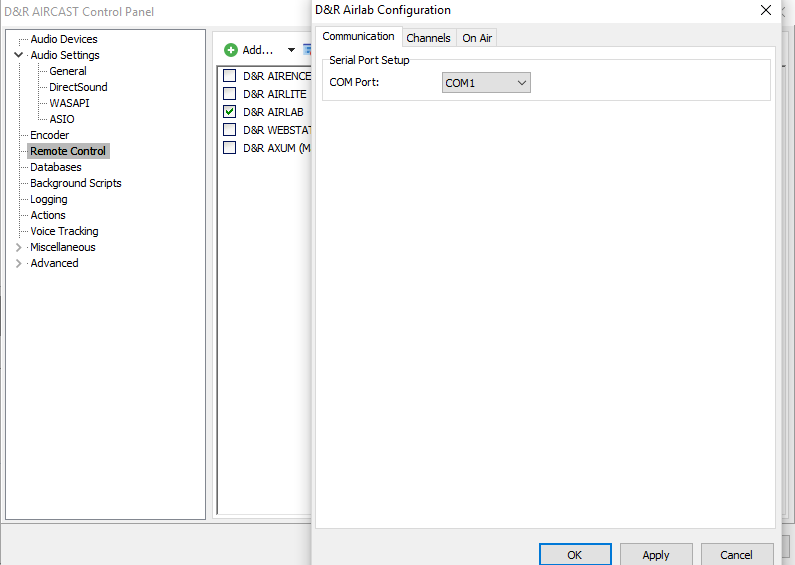Open the On Air tab

477,38
